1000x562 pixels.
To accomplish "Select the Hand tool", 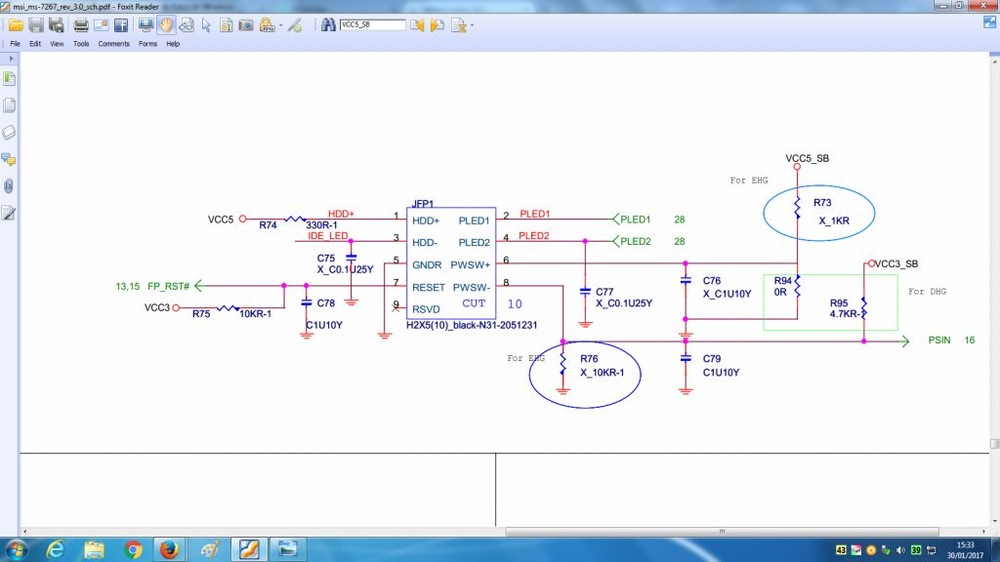I will [164, 24].
